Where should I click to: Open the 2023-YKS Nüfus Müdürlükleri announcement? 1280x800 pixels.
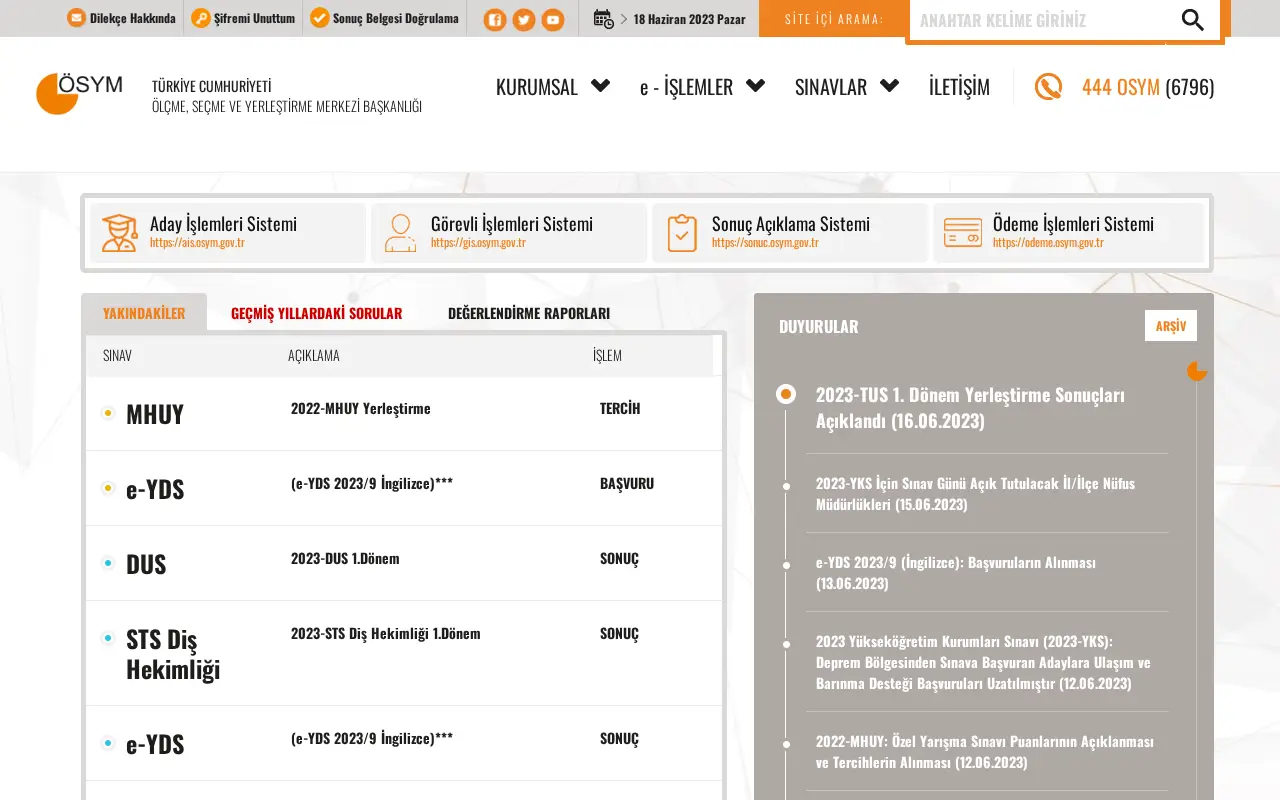pyautogui.click(x=975, y=494)
